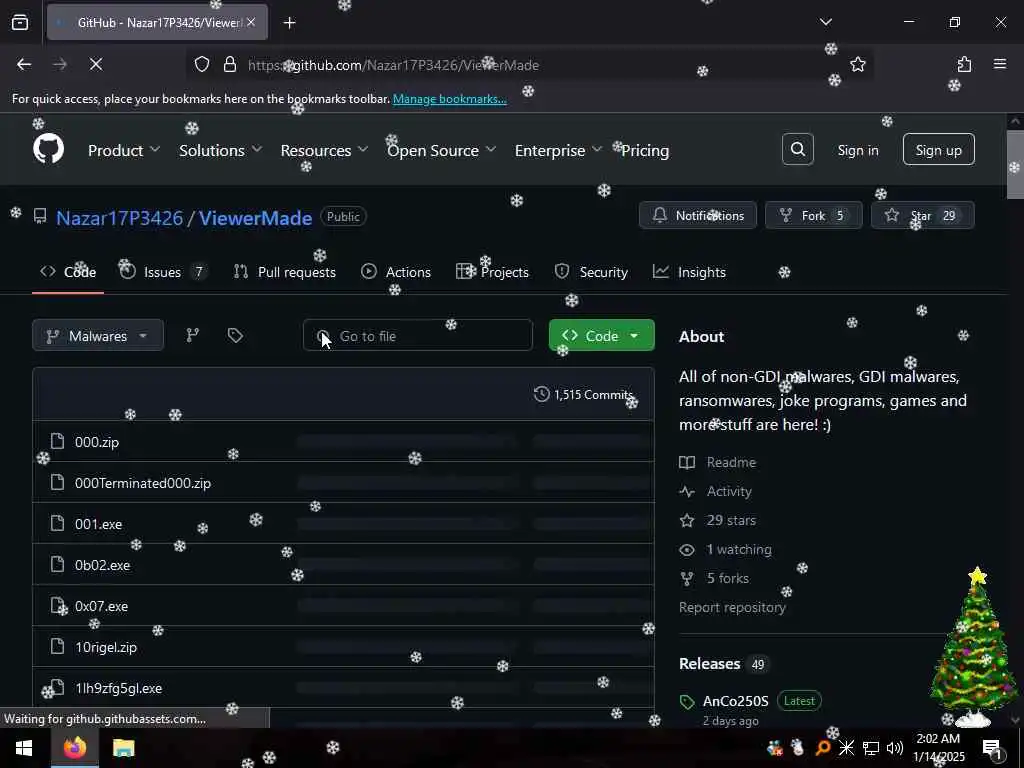Switch to Actions tab
This screenshot has width=1024, height=768.
pos(396,272)
